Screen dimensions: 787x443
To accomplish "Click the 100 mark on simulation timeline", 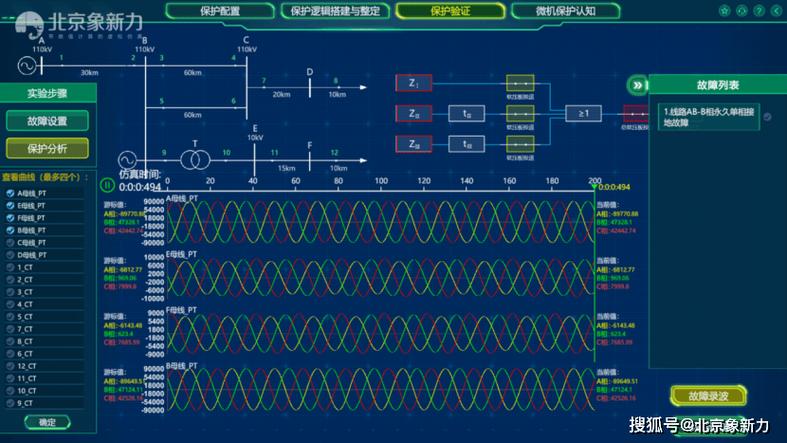I will pyautogui.click(x=381, y=181).
